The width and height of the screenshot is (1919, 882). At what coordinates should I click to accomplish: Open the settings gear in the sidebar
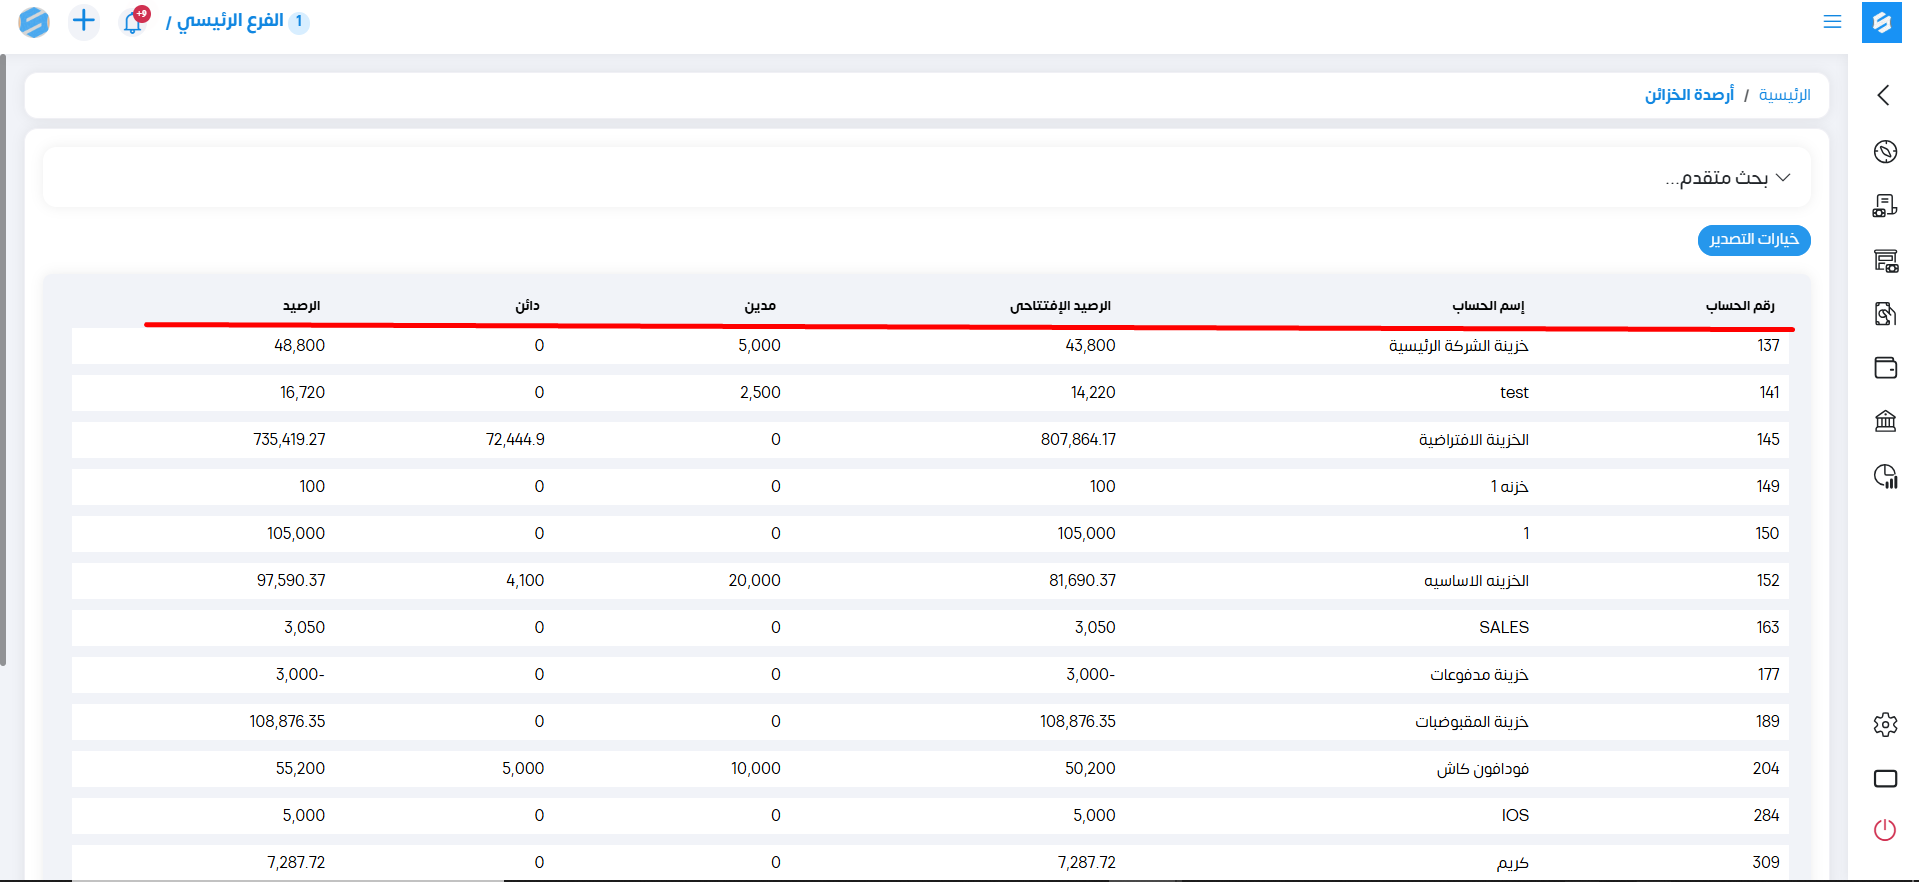coord(1885,724)
